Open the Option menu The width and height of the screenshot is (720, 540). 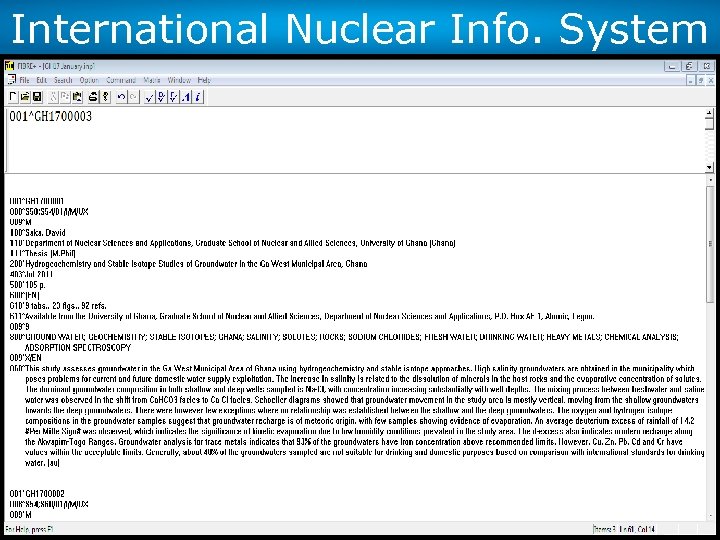(x=89, y=80)
